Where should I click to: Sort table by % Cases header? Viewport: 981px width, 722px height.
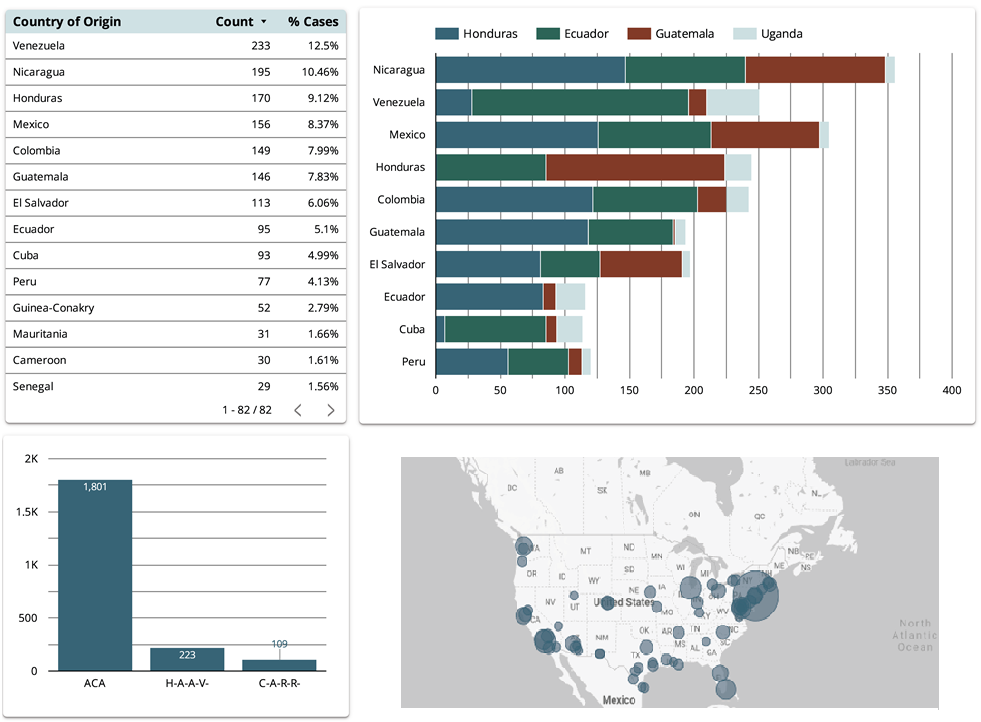coord(313,21)
